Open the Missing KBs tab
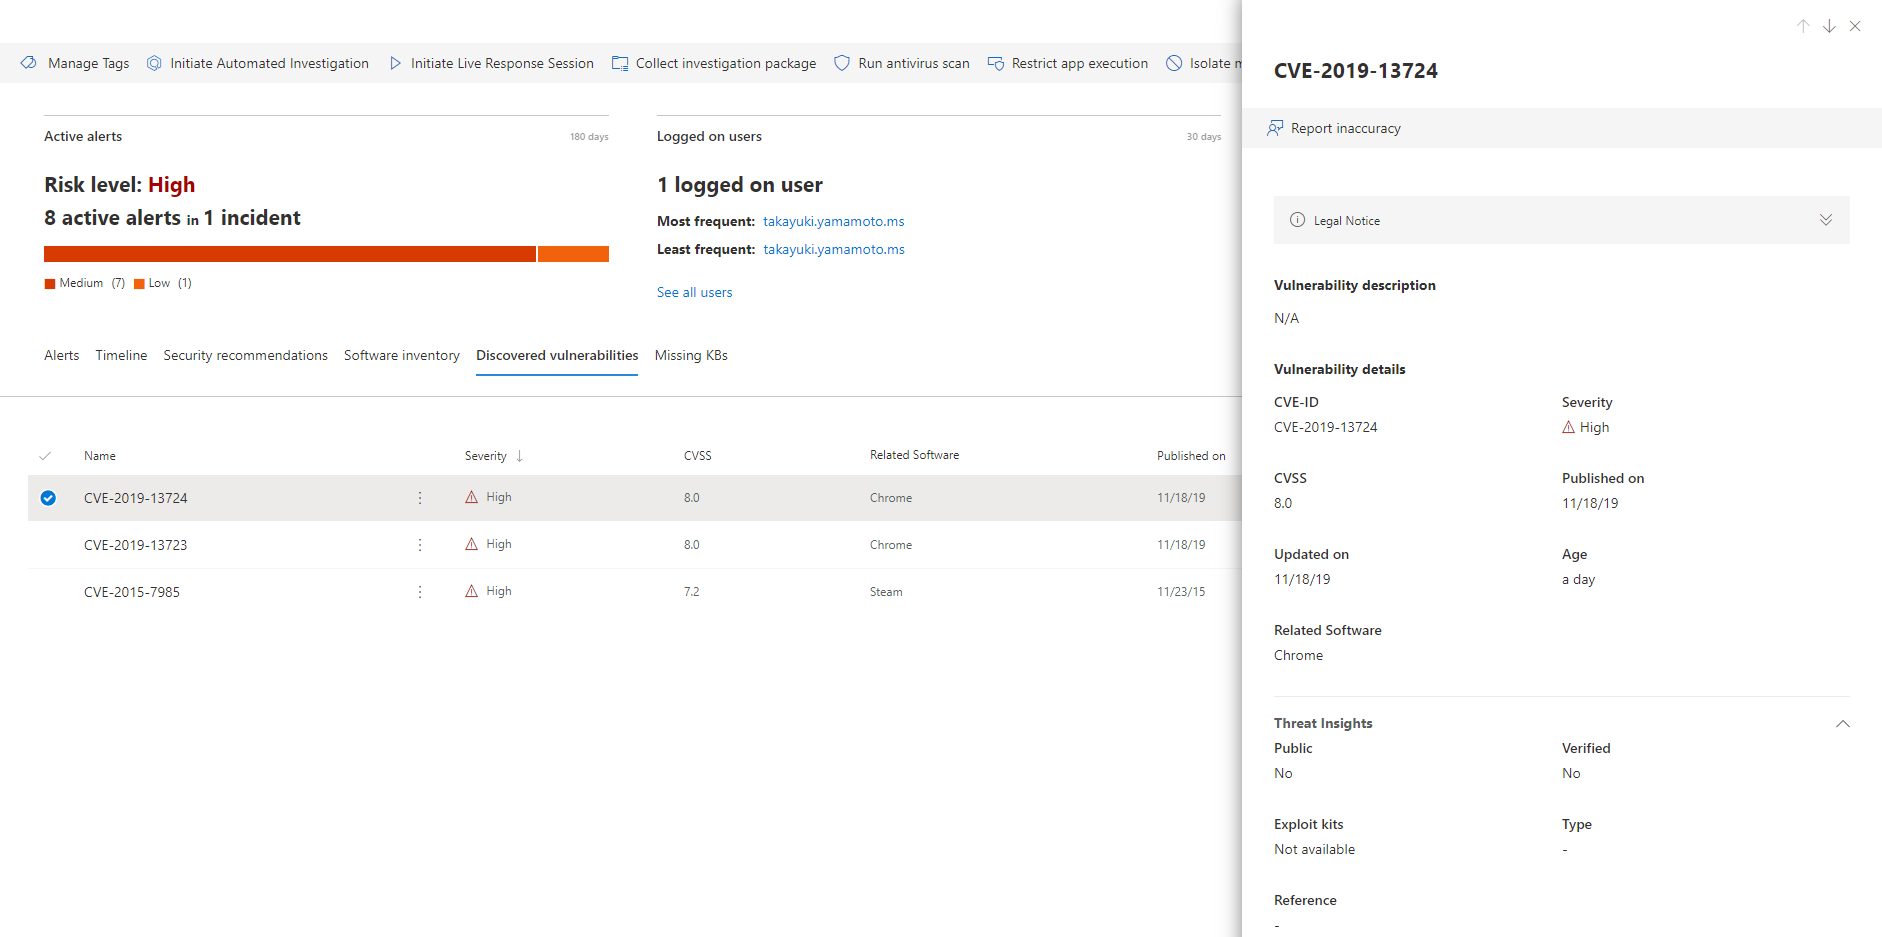 pyautogui.click(x=691, y=355)
